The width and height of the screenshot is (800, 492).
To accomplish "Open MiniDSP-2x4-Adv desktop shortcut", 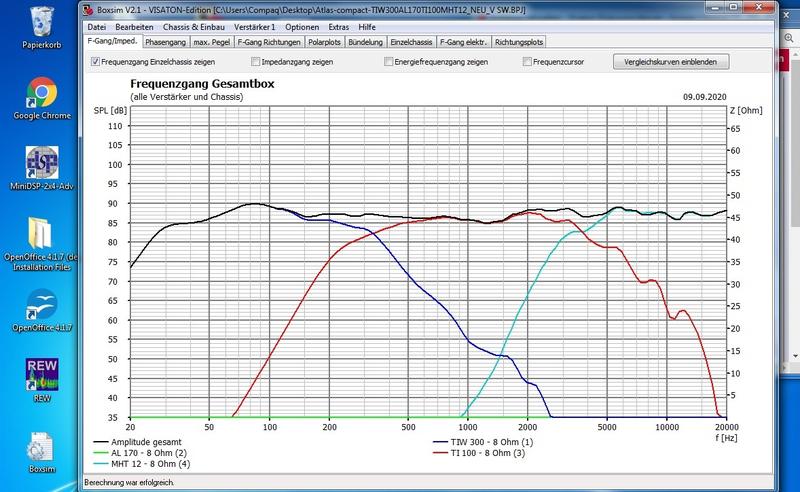I will [41, 166].
